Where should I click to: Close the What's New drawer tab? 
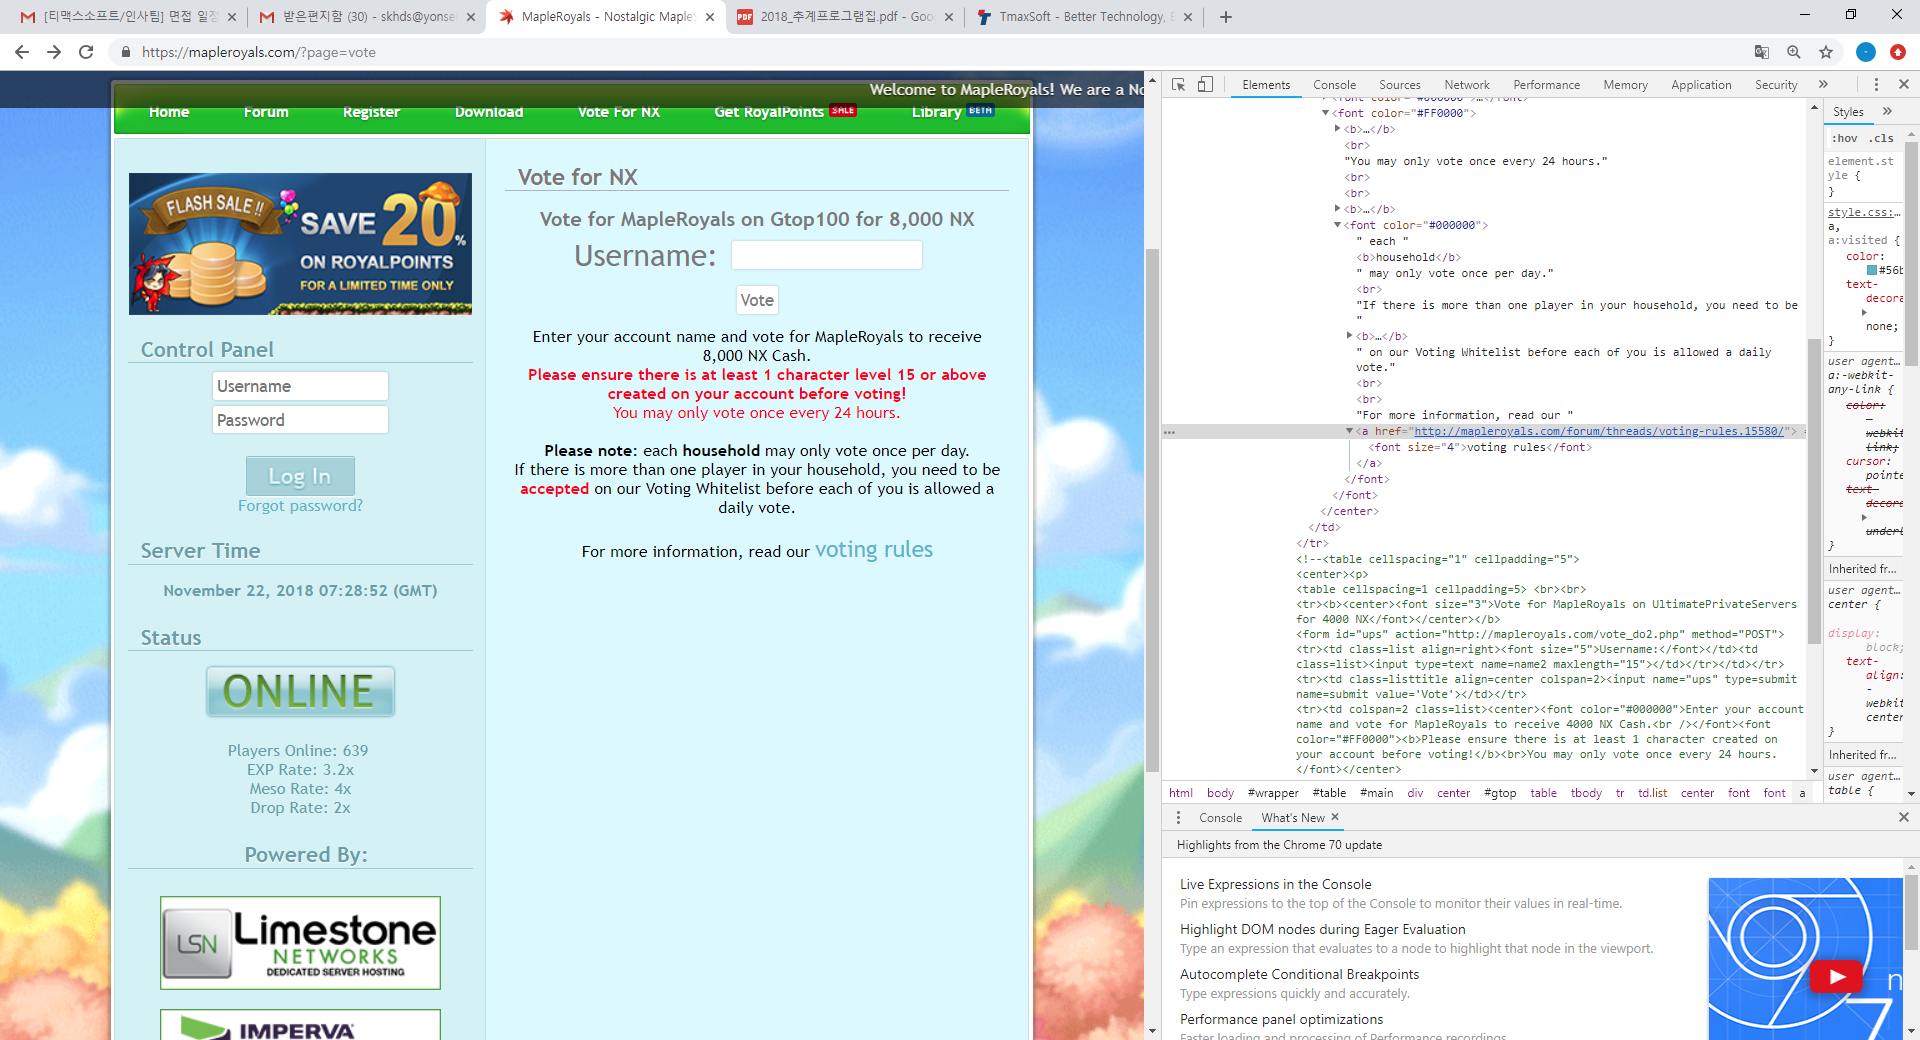click(1335, 817)
